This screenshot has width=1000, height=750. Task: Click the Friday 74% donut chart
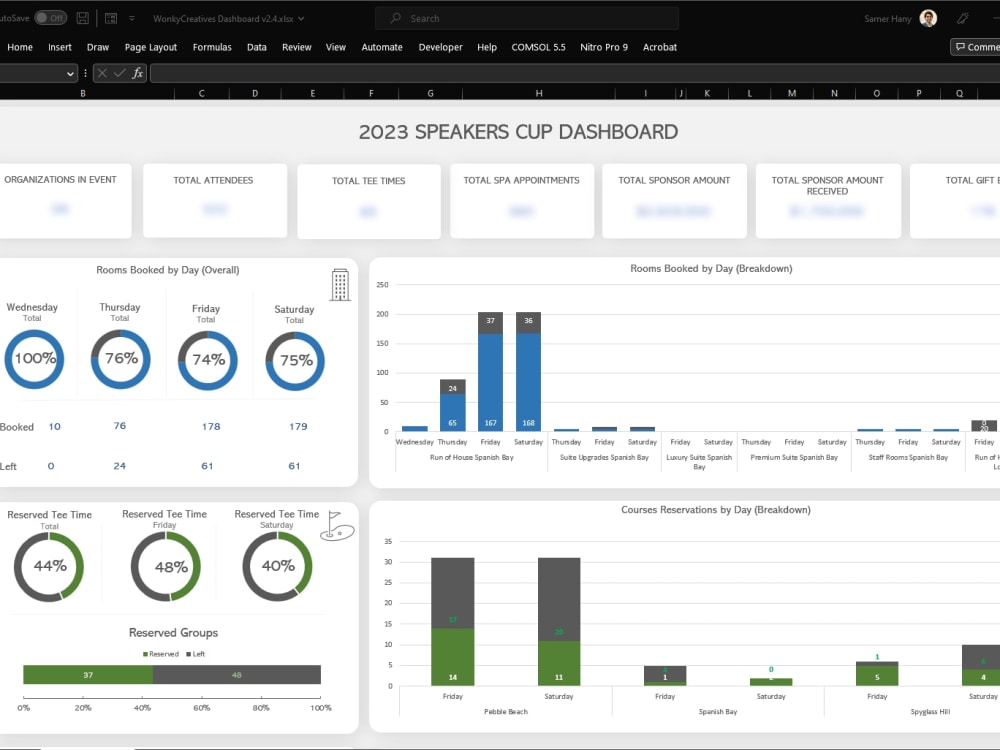208,360
